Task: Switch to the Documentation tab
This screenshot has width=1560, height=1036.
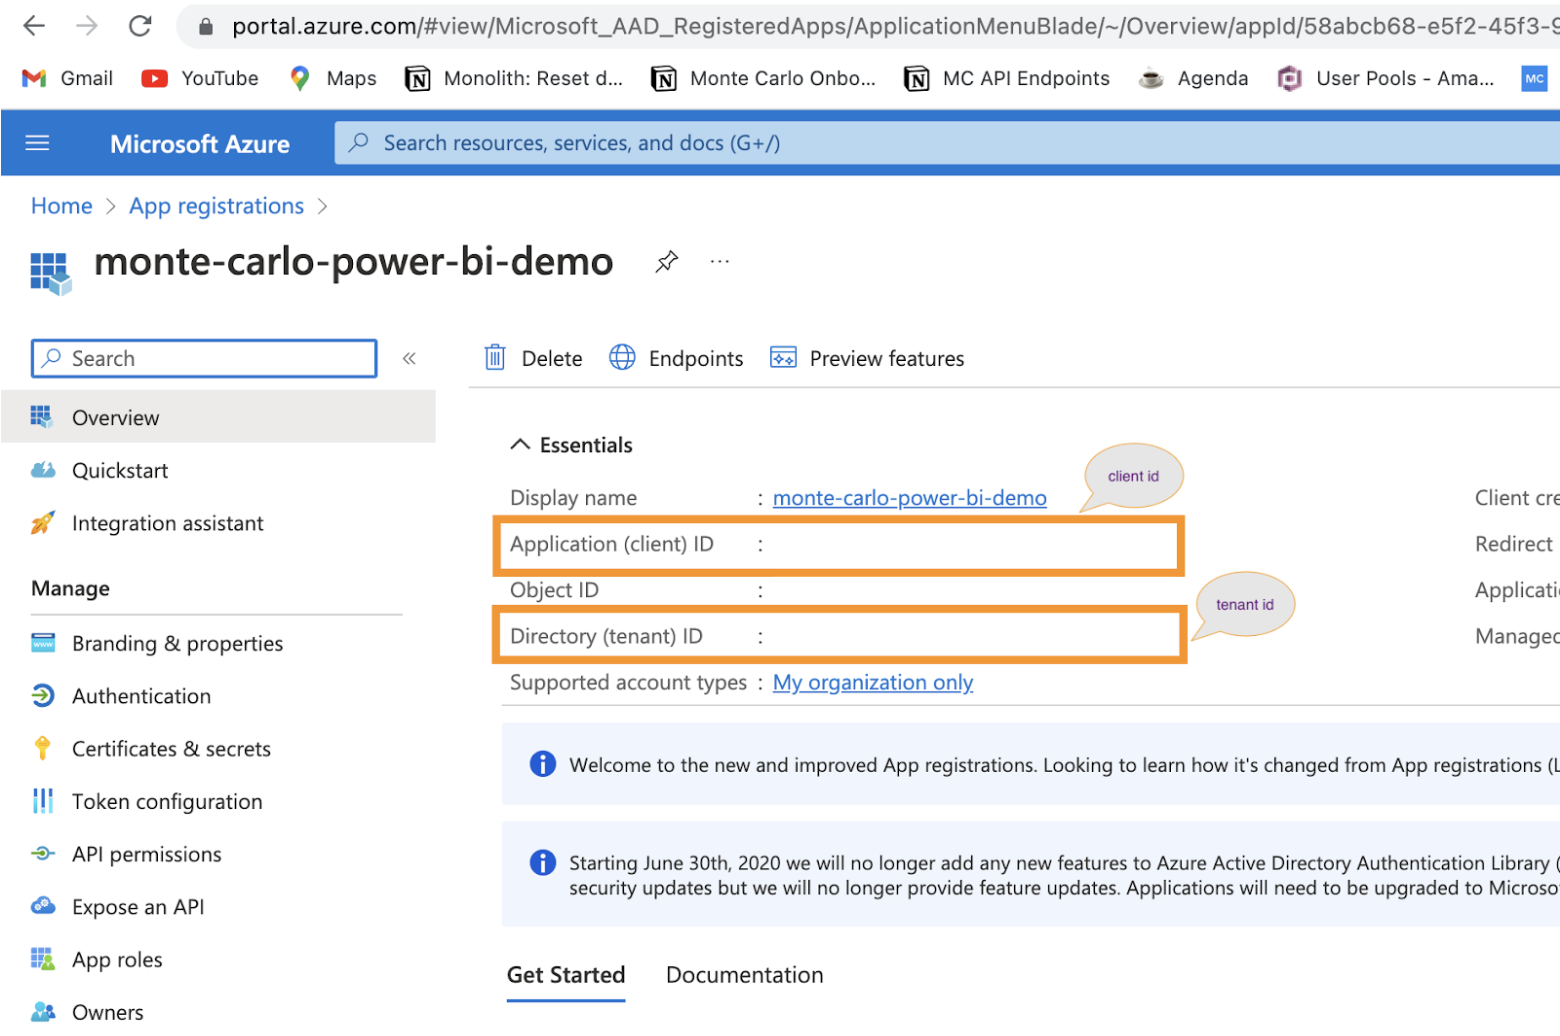Action: point(745,975)
